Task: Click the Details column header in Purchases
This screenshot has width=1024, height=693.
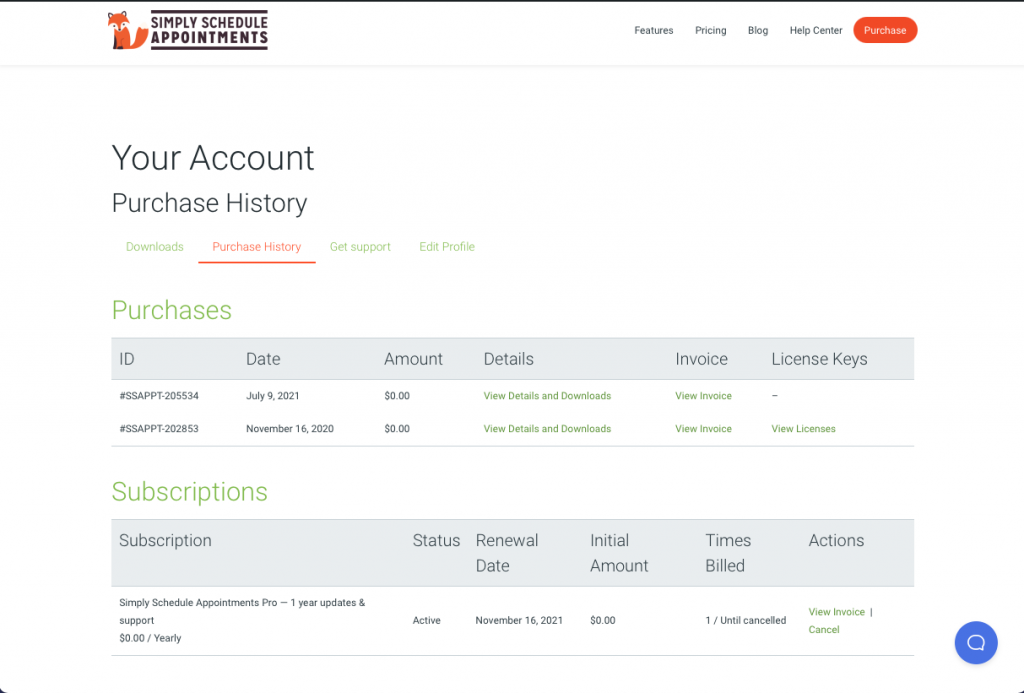Action: click(509, 359)
